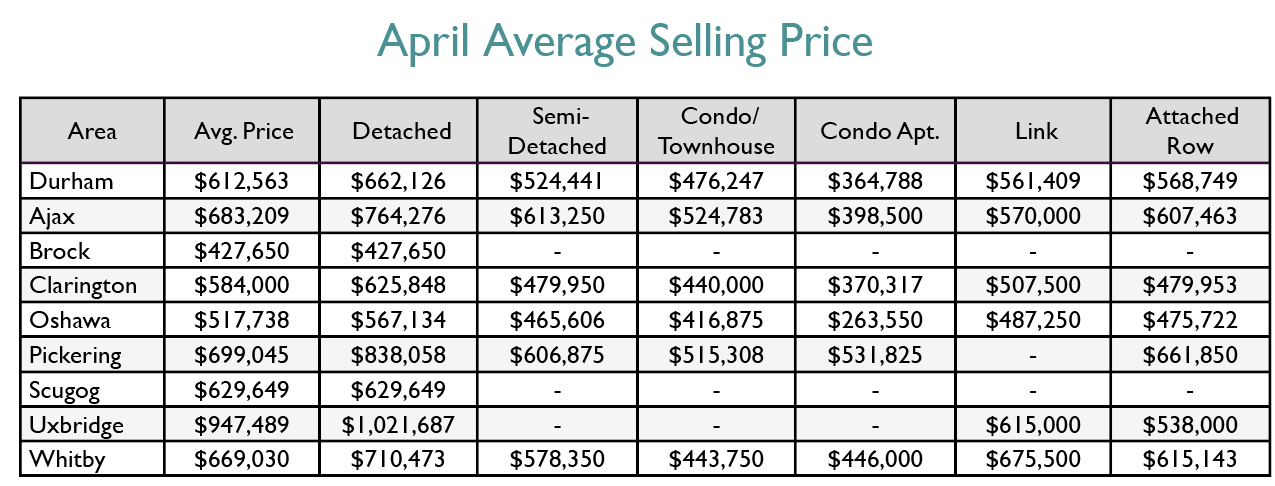1275x486 pixels.
Task: Click the Brock area cell
Action: coord(59,250)
